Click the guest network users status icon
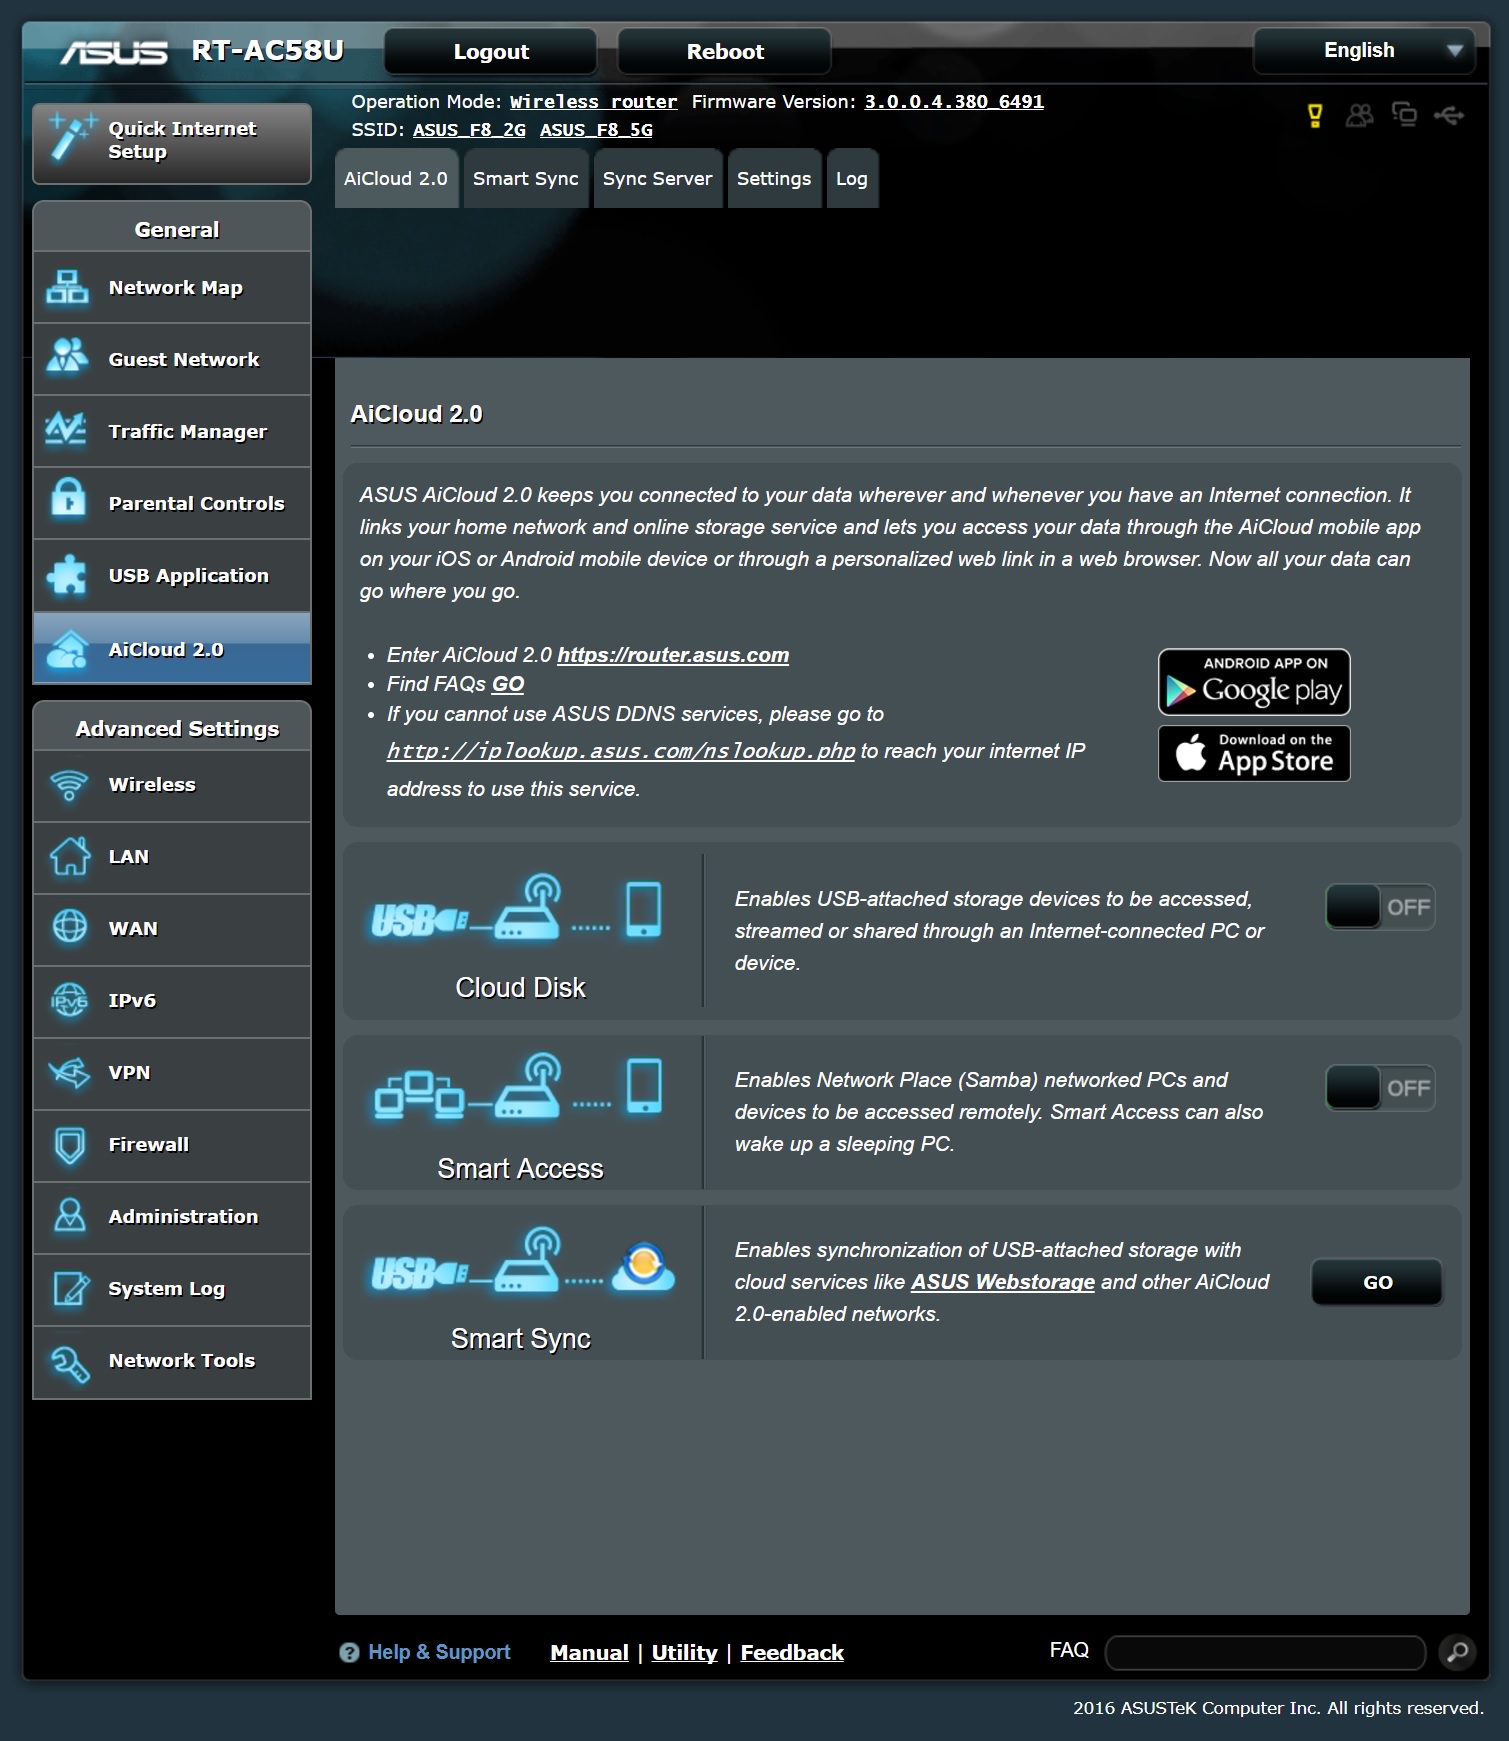The image size is (1509, 1741). (x=1359, y=116)
